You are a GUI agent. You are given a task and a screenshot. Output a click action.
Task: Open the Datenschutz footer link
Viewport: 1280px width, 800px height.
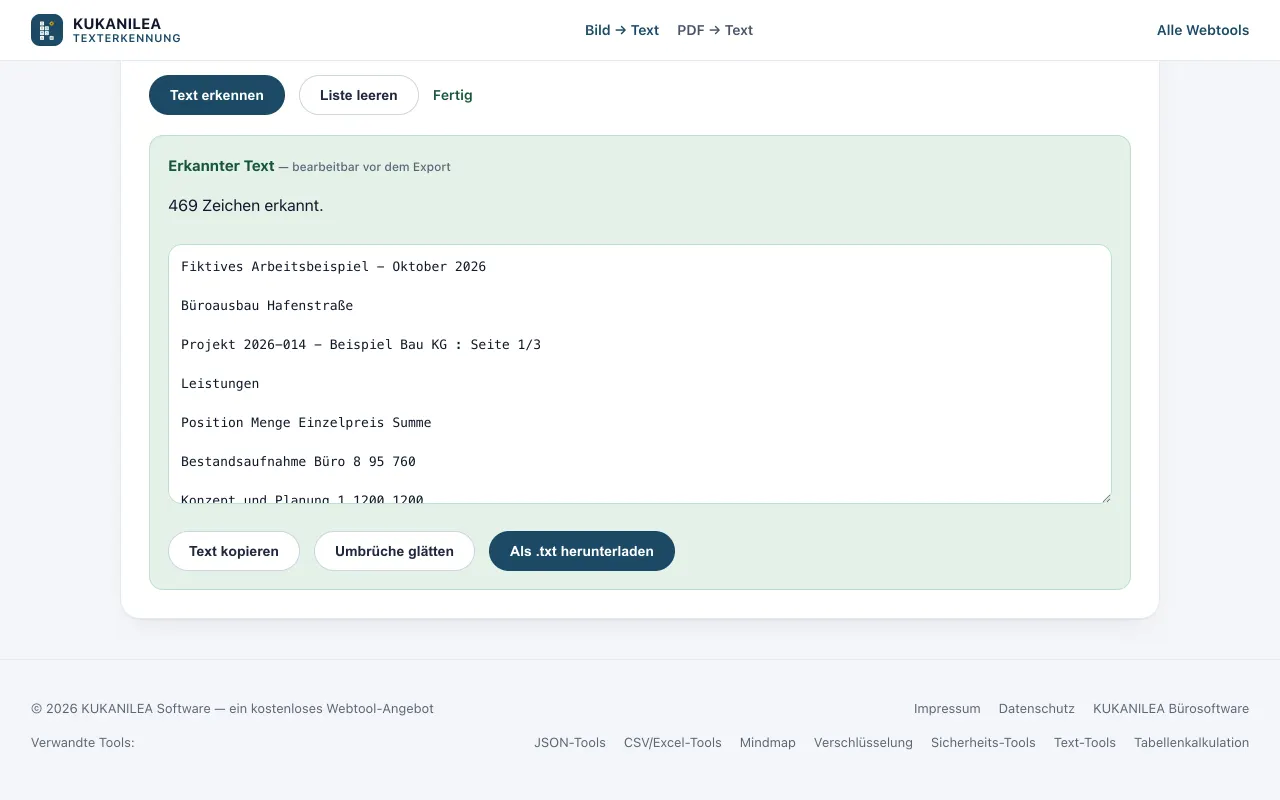1037,708
